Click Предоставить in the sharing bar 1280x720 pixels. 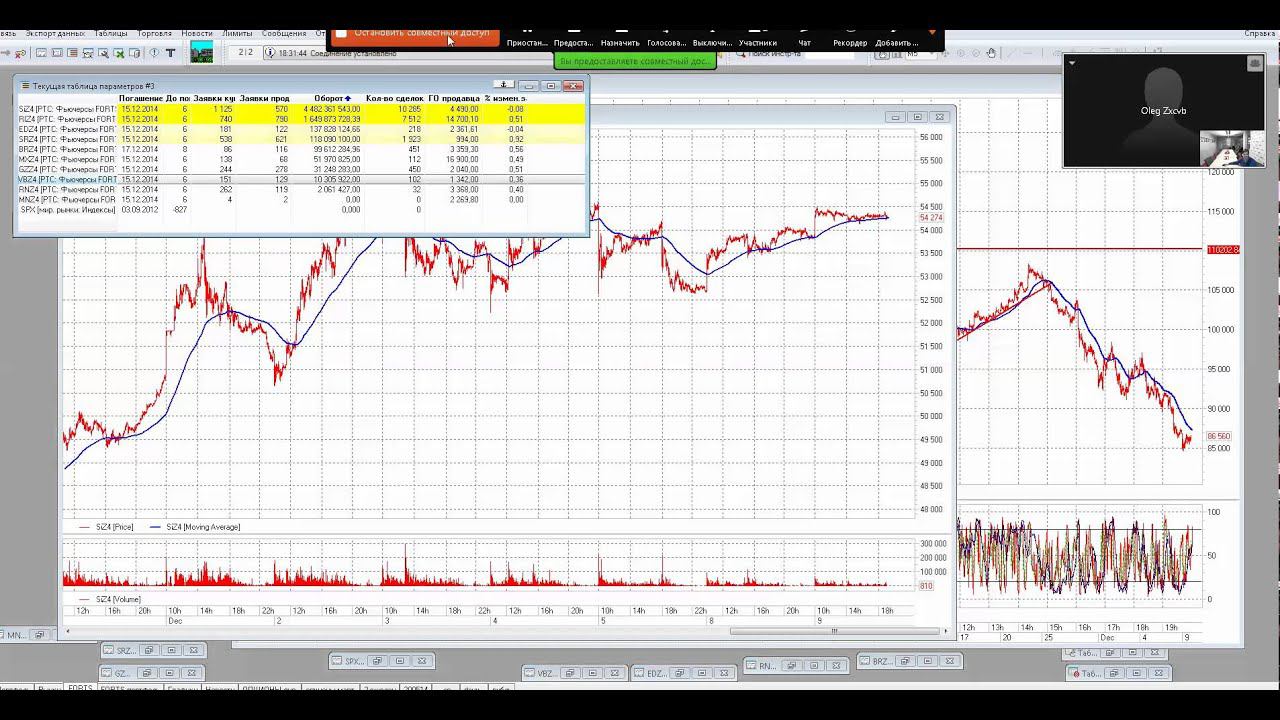tap(574, 38)
